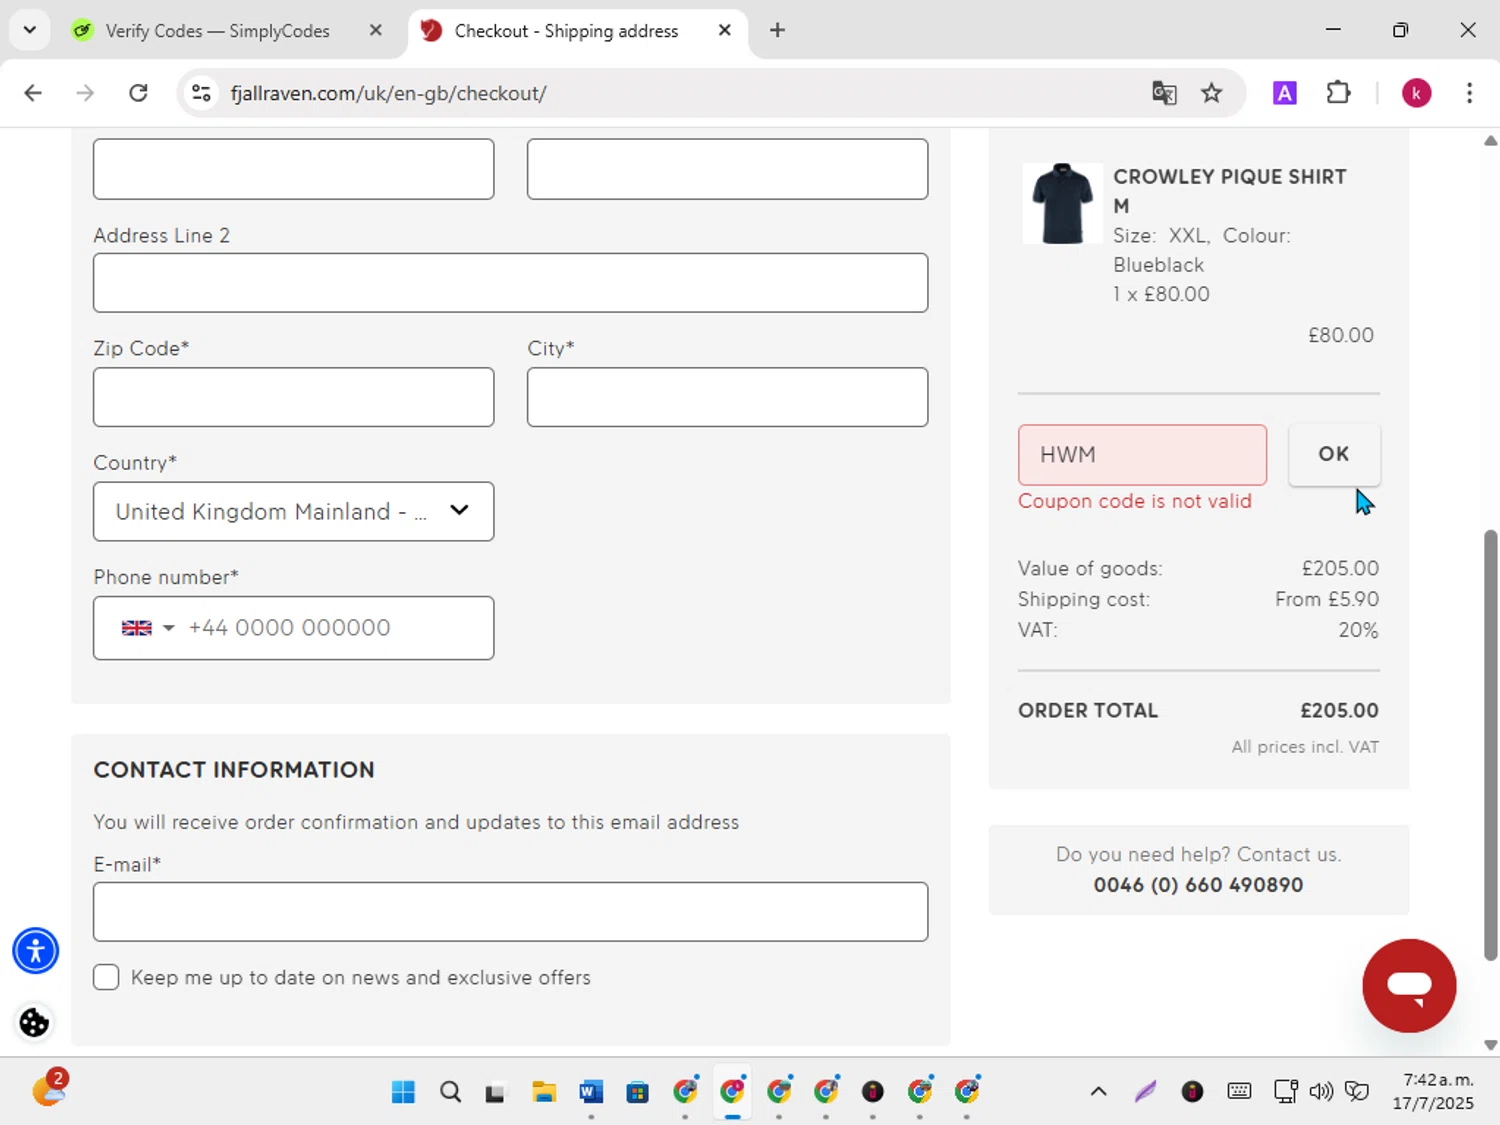Open cookie settings icon
The height and width of the screenshot is (1125, 1500).
[34, 1022]
